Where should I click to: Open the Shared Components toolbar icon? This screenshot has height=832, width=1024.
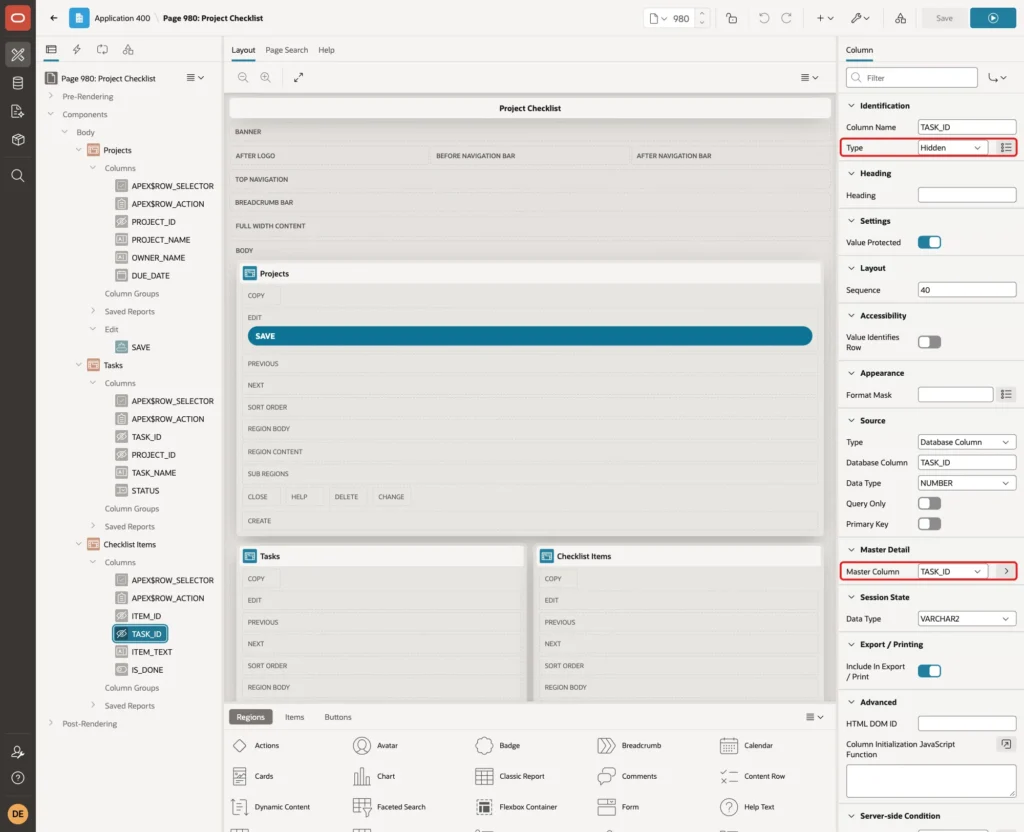(900, 18)
